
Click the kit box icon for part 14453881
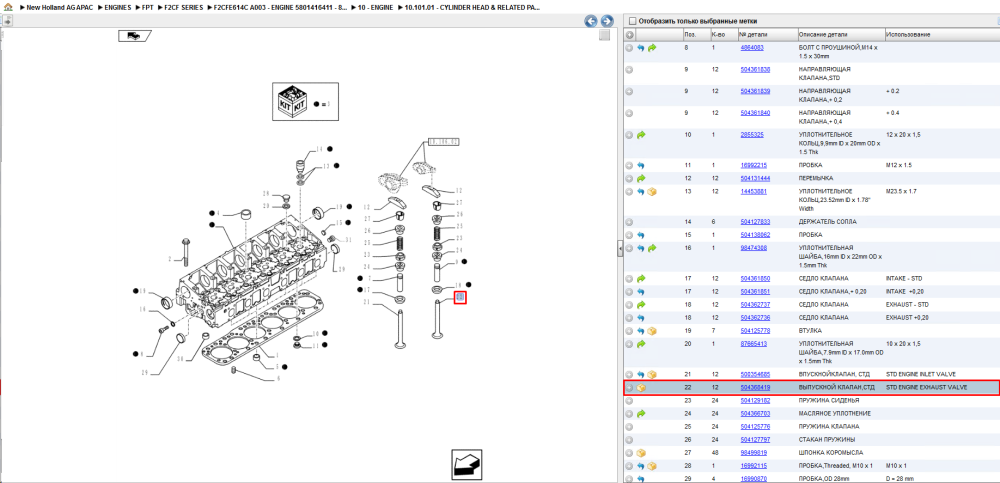pyautogui.click(x=652, y=191)
